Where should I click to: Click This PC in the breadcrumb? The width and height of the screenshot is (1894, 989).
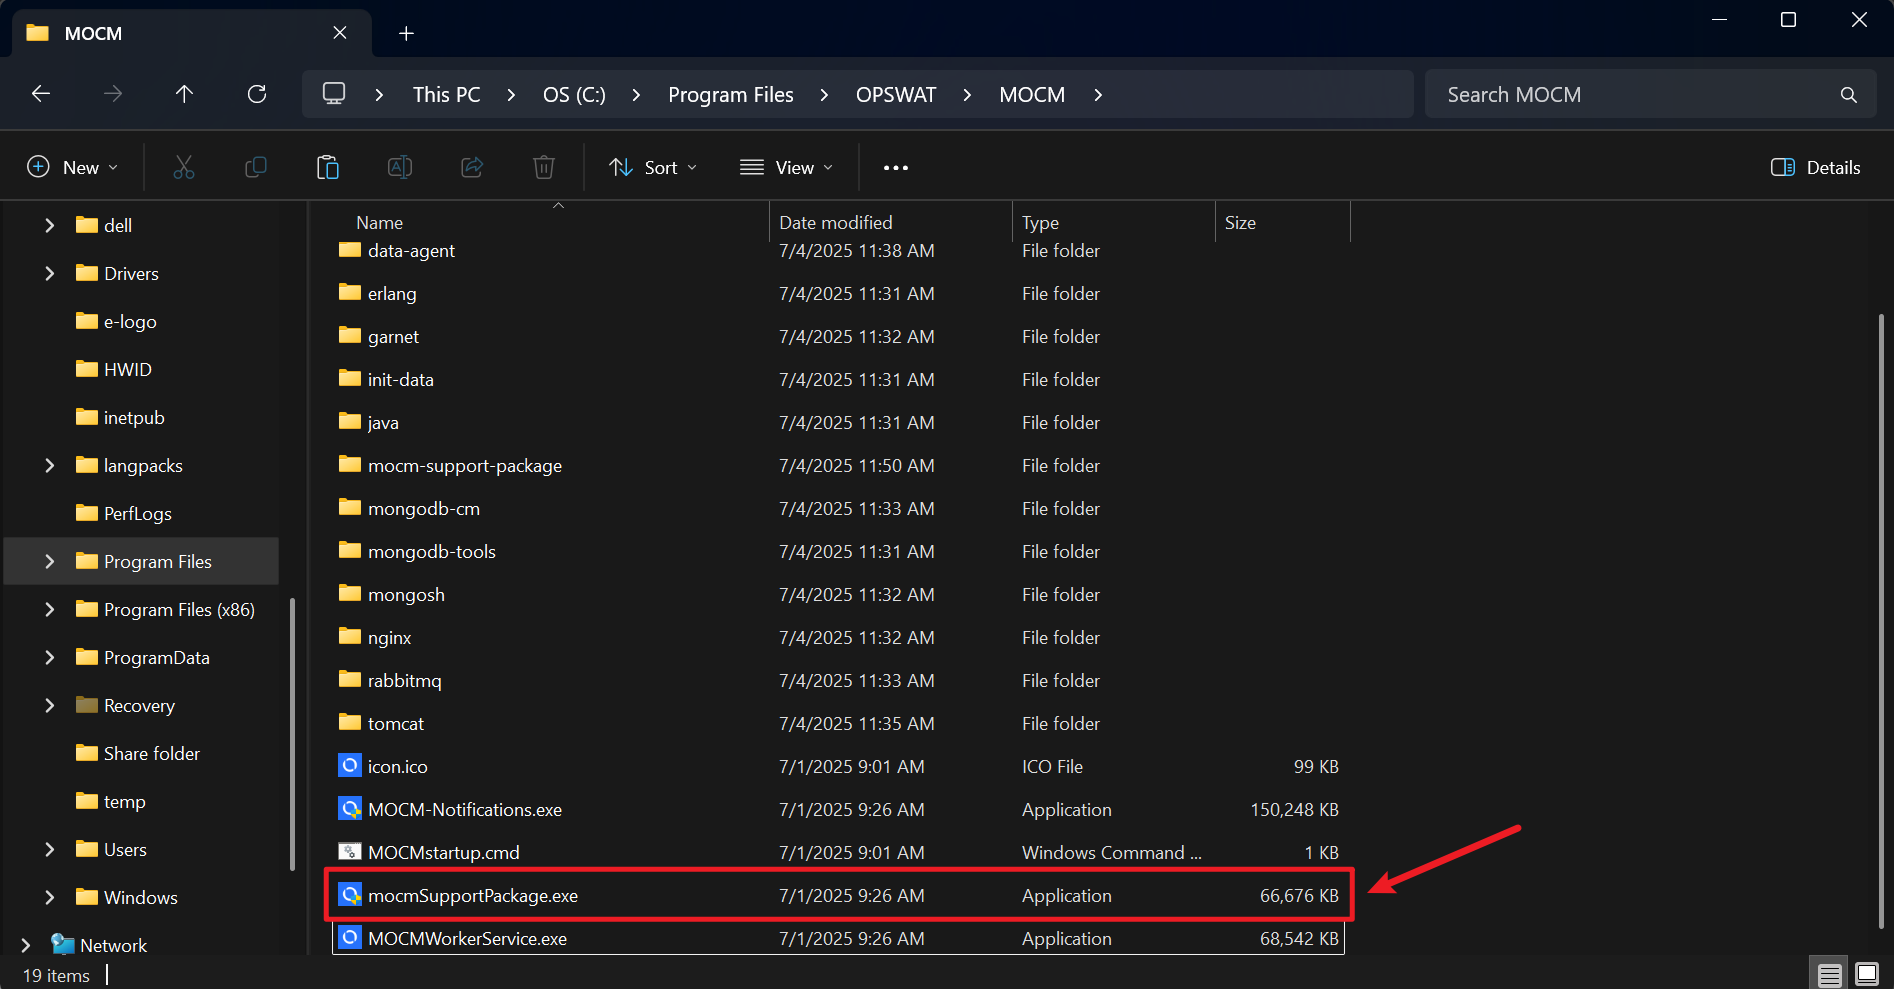[446, 94]
